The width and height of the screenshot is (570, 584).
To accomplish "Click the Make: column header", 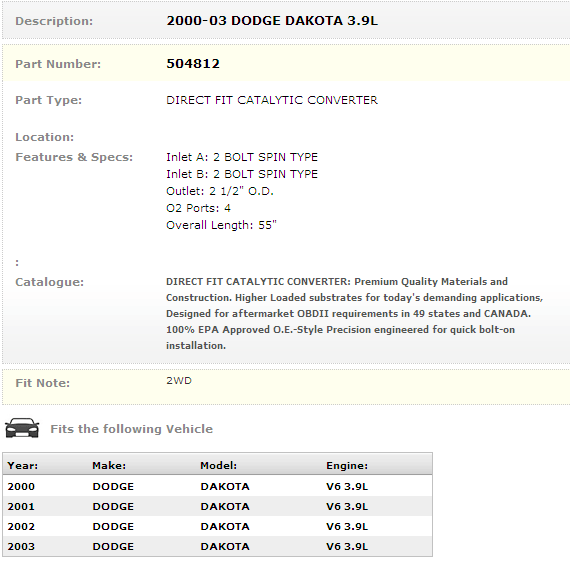I will point(109,466).
